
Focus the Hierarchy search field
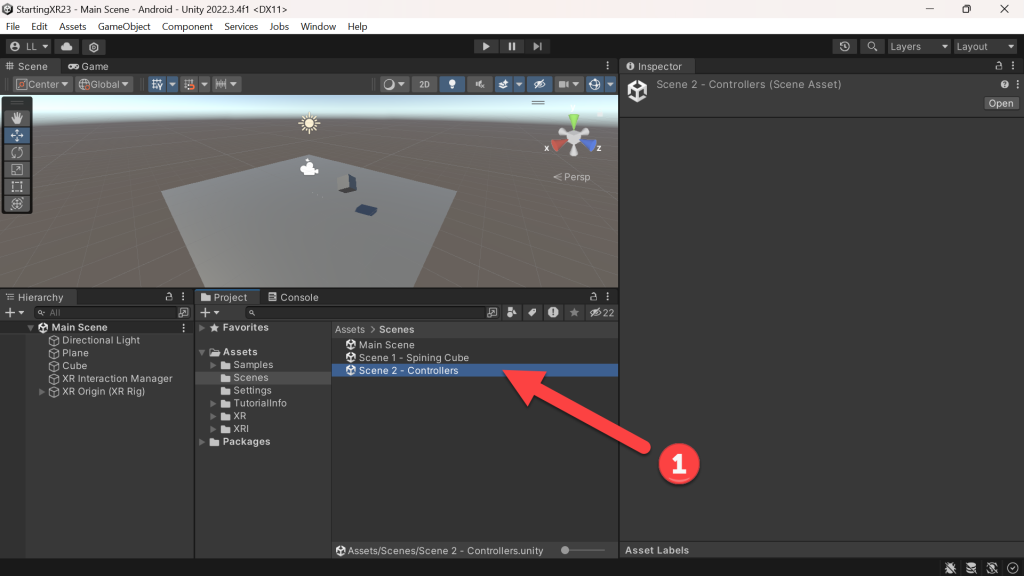105,313
